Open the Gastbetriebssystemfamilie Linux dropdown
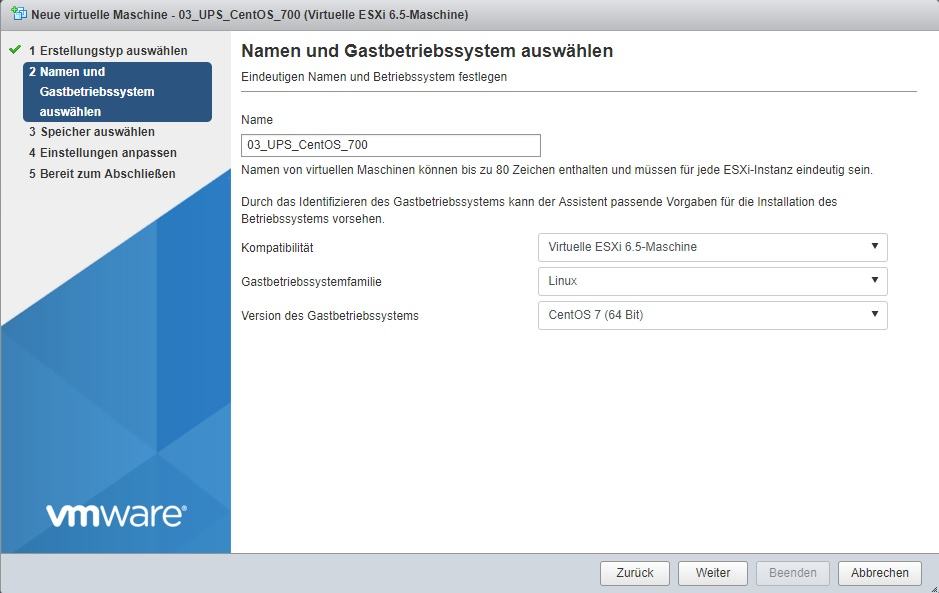 coord(713,282)
